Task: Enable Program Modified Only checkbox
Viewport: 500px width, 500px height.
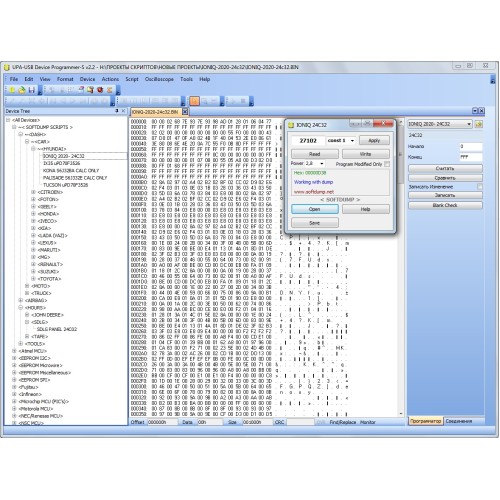Action: (387, 164)
